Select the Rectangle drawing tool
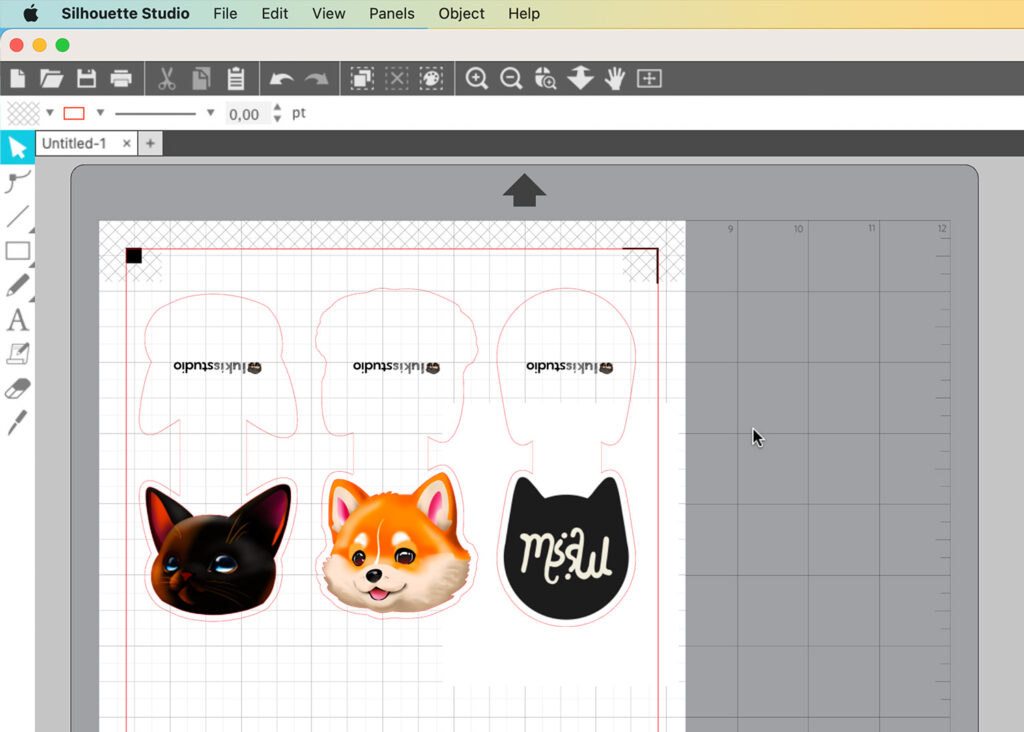1024x732 pixels. pyautogui.click(x=17, y=251)
